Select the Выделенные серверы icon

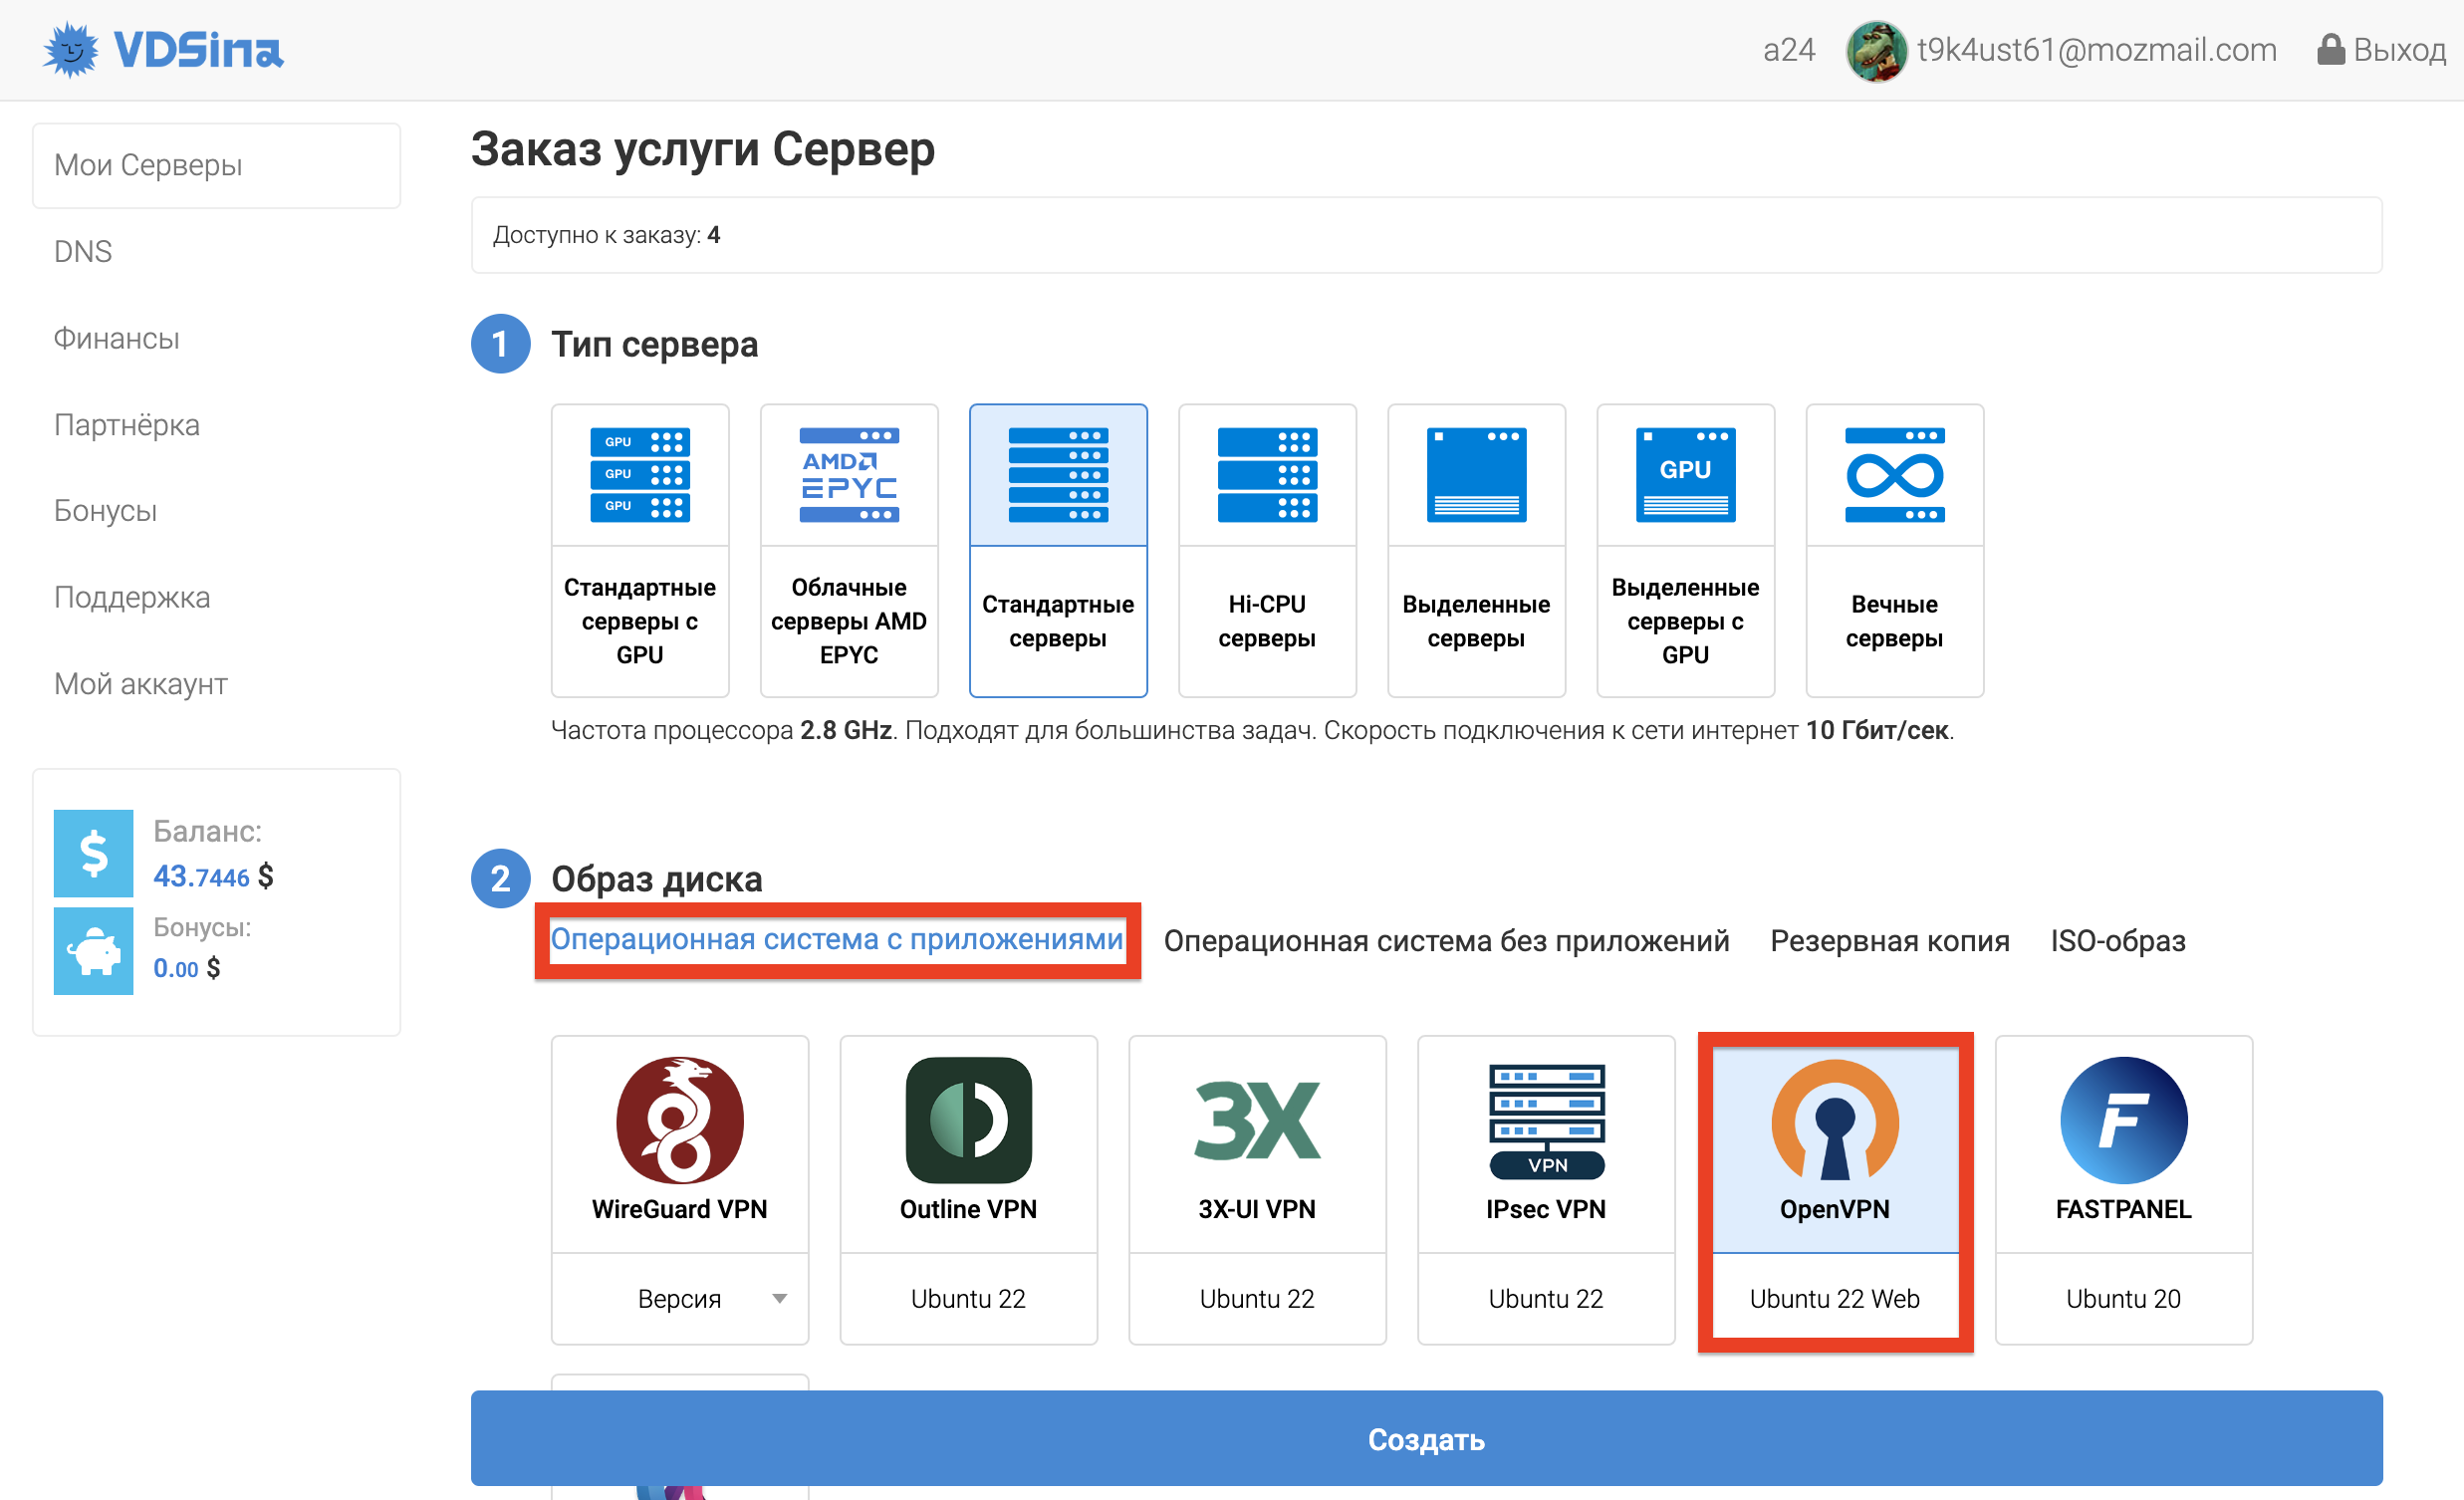click(1476, 474)
